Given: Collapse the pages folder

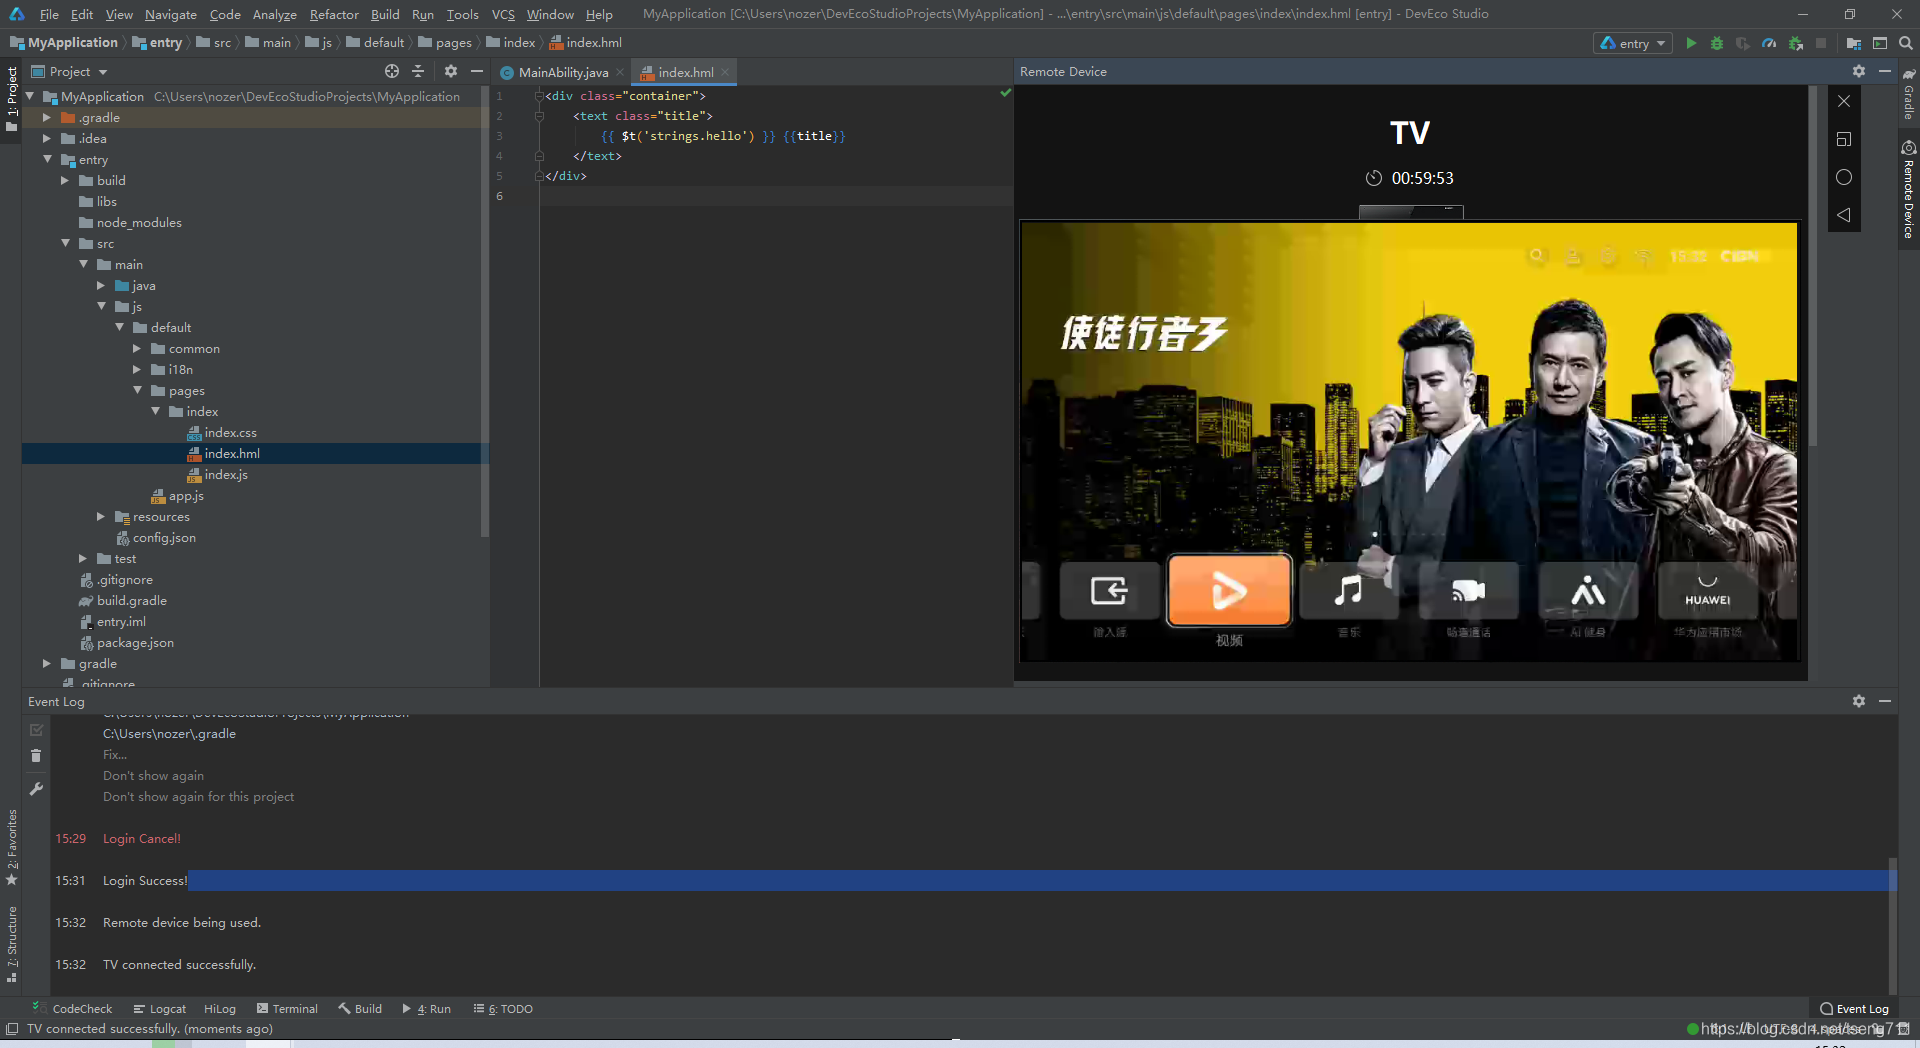Looking at the screenshot, I should [138, 390].
